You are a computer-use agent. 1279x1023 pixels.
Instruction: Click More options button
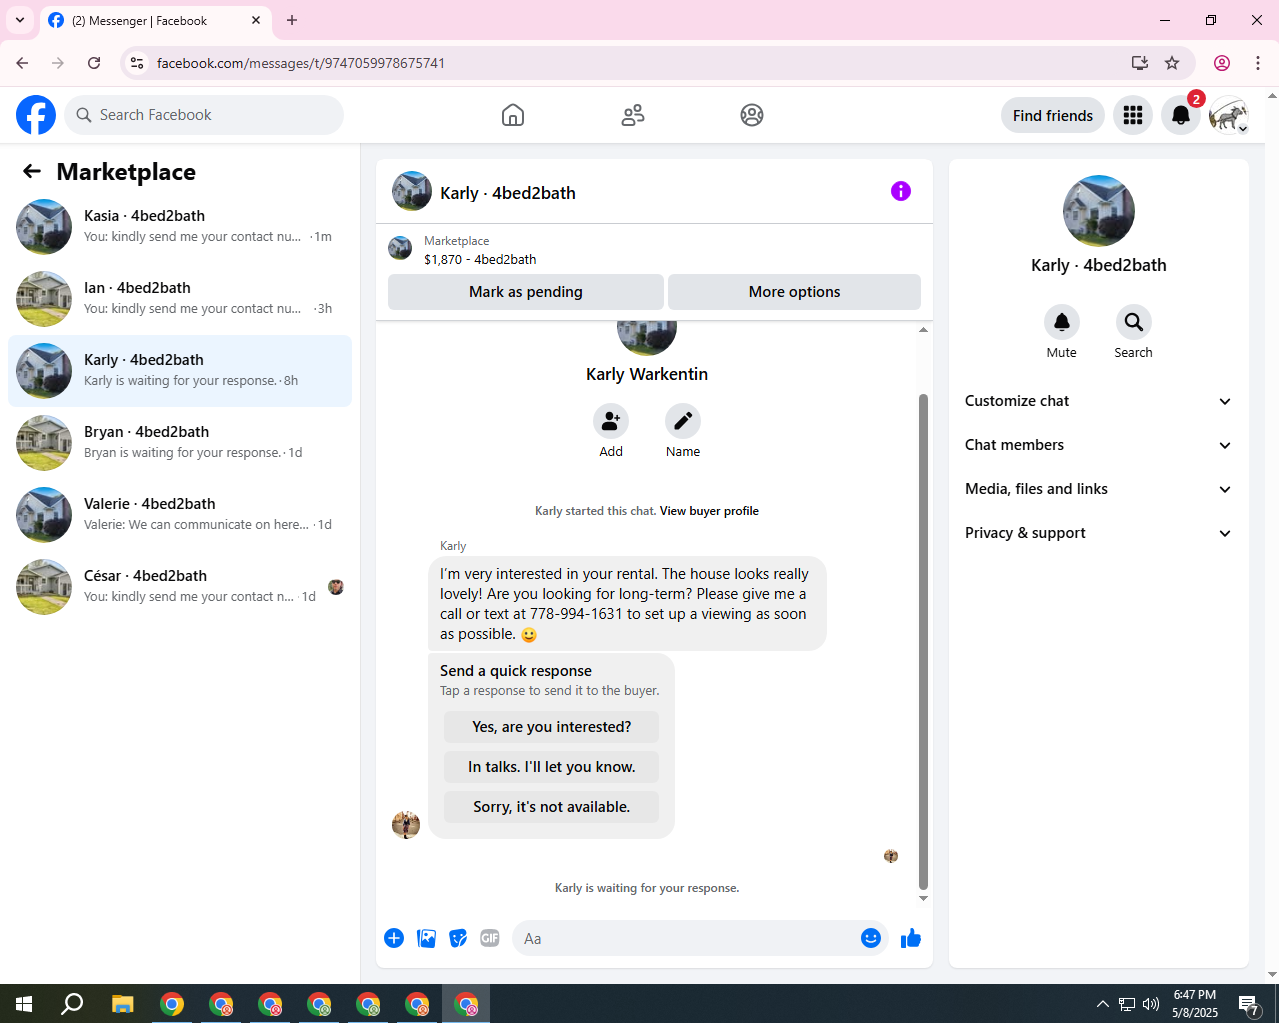point(794,292)
